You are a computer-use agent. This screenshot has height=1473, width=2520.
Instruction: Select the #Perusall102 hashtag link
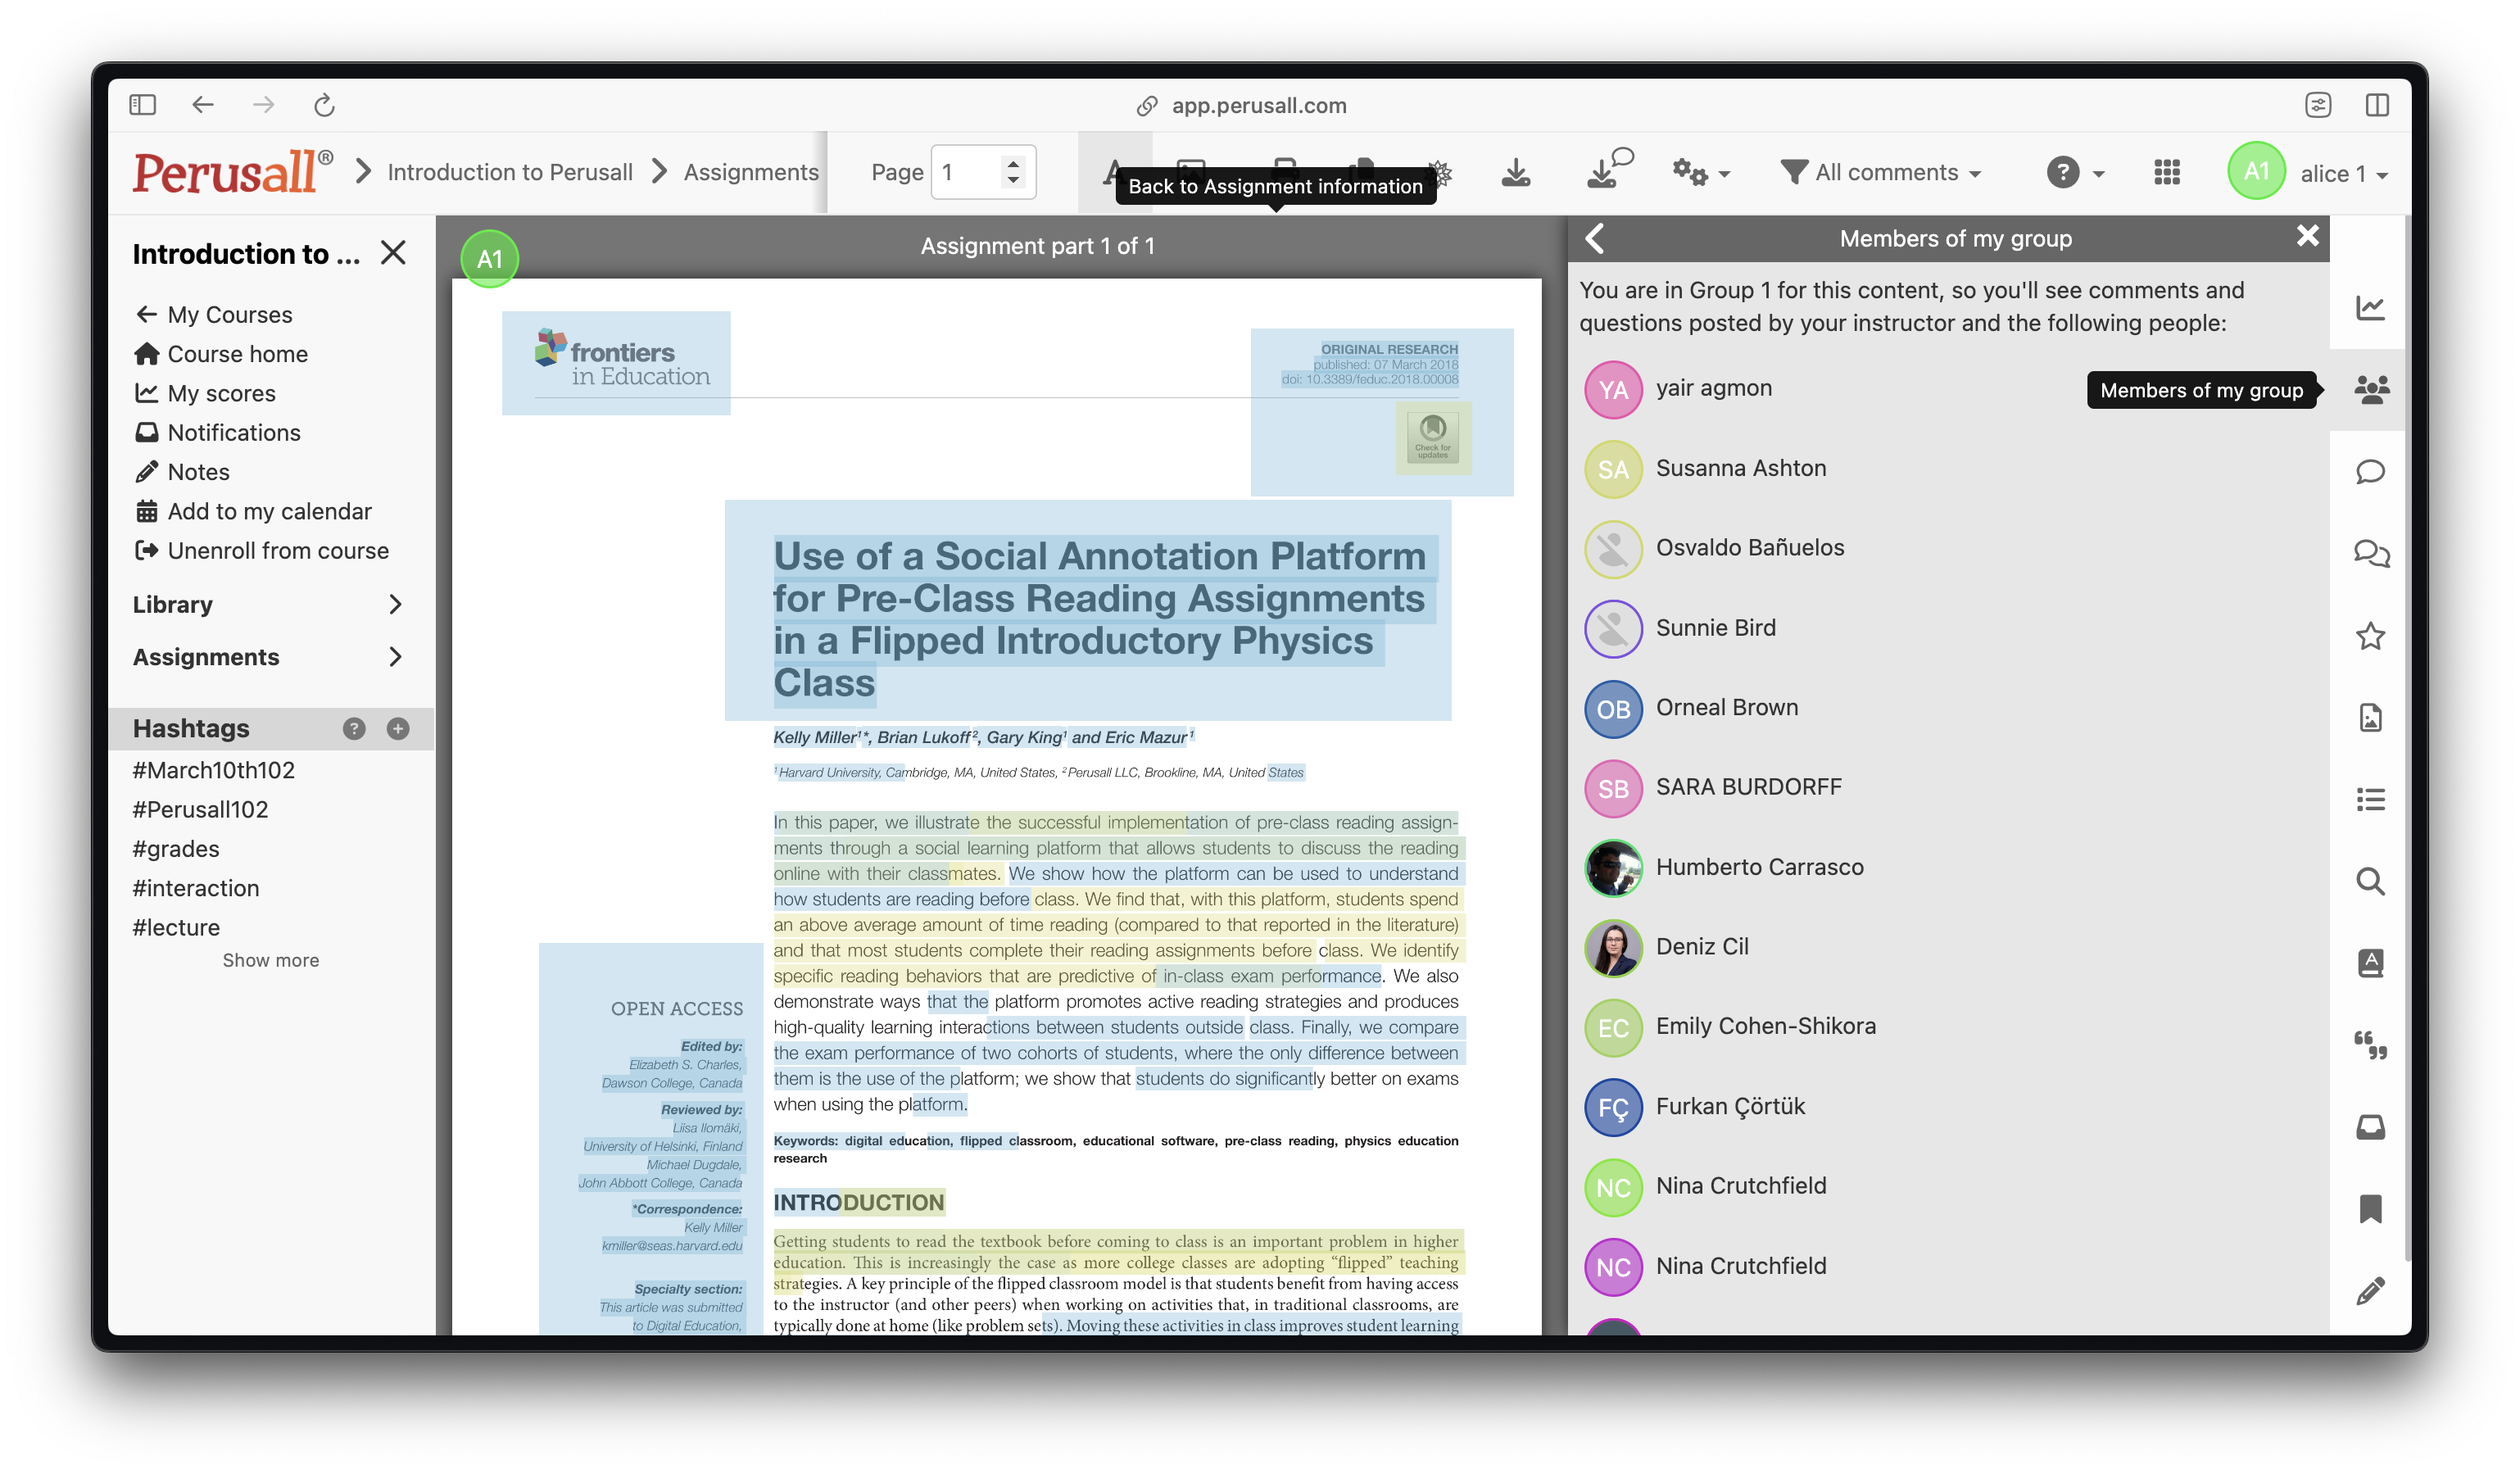pos(200,809)
